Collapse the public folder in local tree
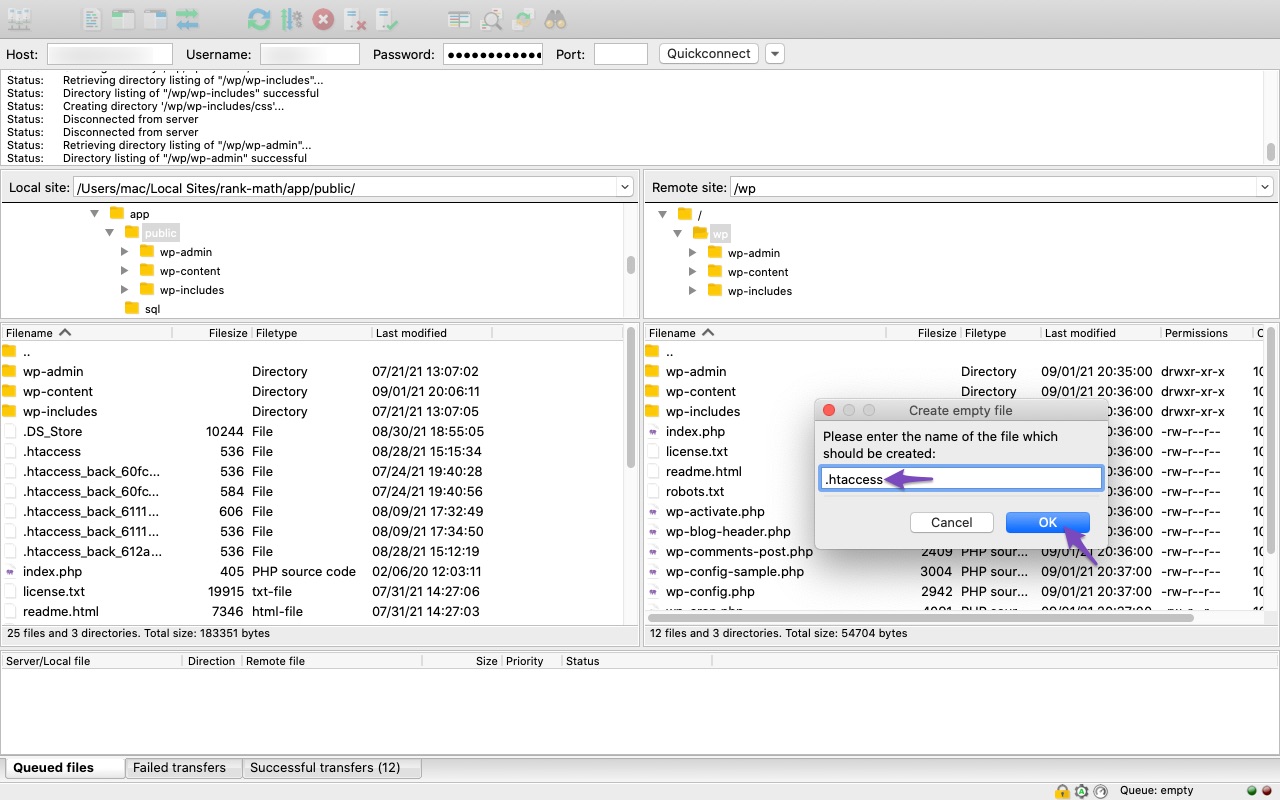Viewport: 1280px width, 800px height. click(x=110, y=232)
